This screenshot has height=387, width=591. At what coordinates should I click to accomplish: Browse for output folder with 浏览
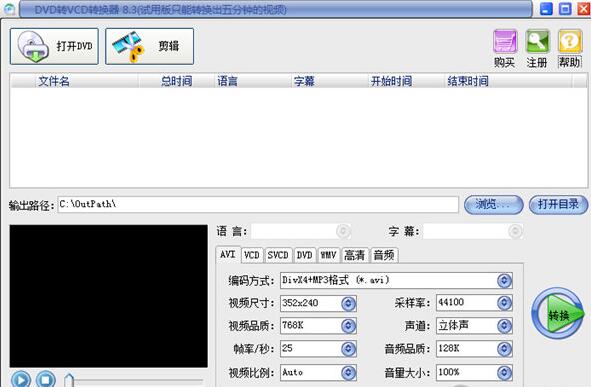click(493, 205)
